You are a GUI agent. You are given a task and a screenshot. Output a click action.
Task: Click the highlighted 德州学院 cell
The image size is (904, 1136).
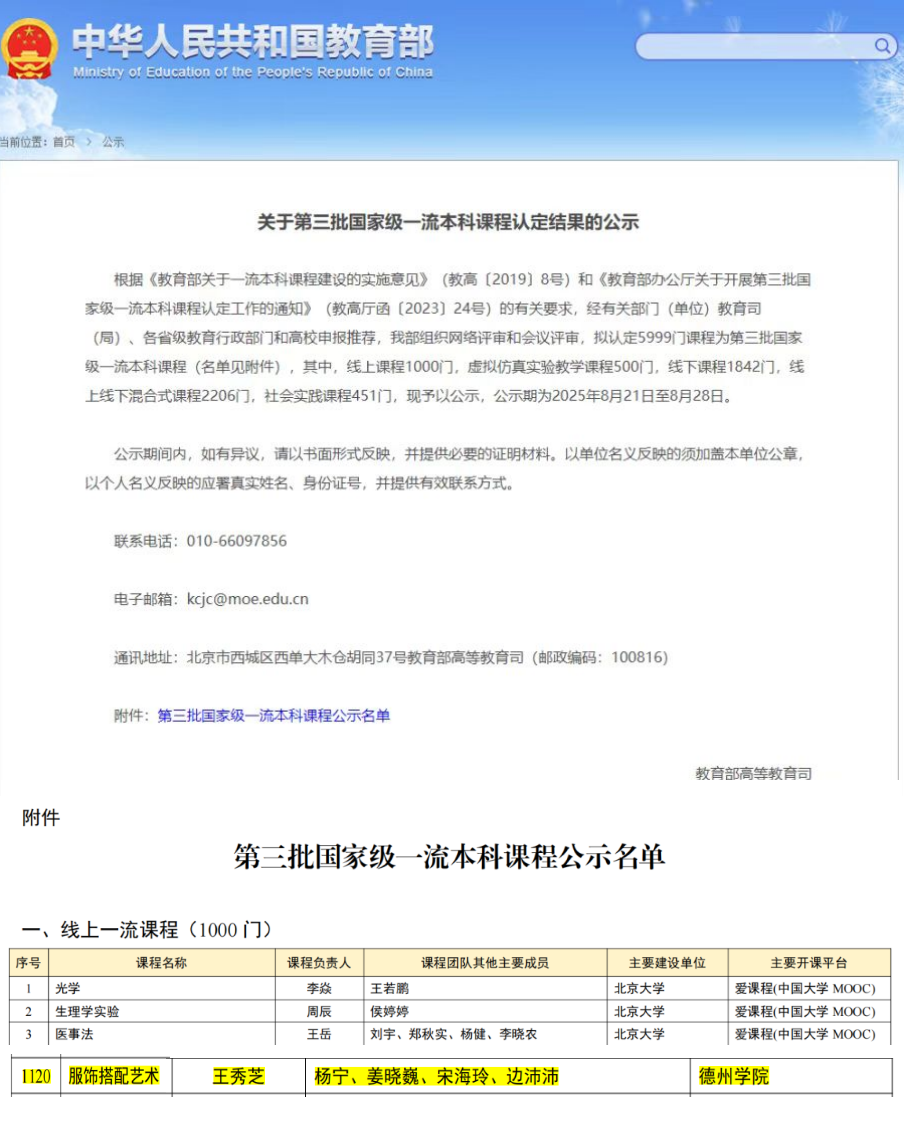click(x=734, y=1077)
